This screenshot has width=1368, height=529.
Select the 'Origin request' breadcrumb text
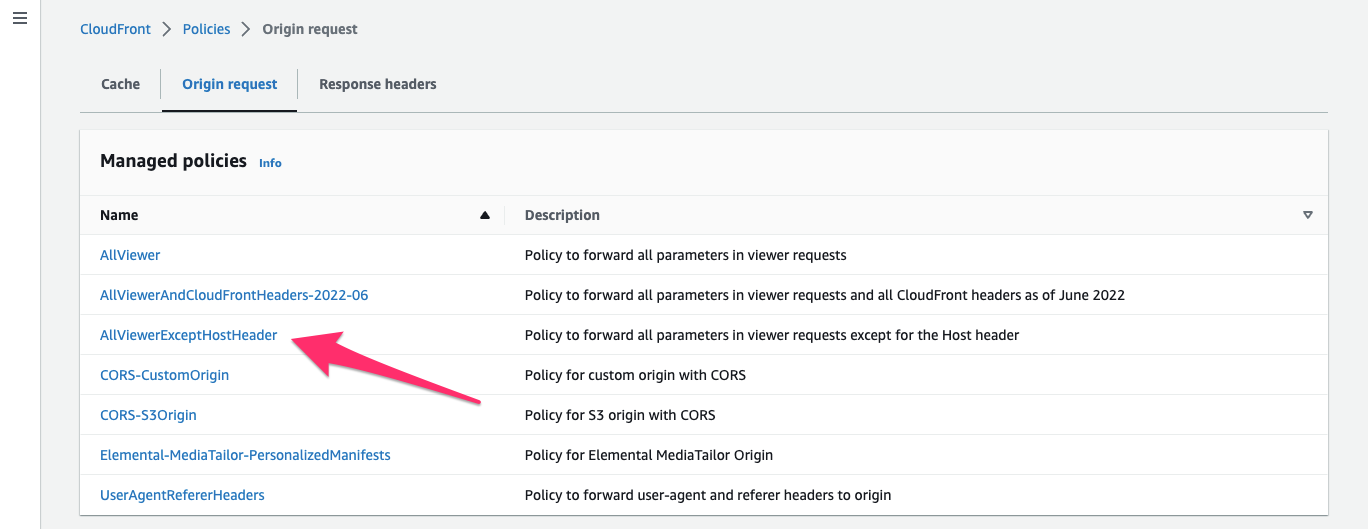[x=310, y=29]
